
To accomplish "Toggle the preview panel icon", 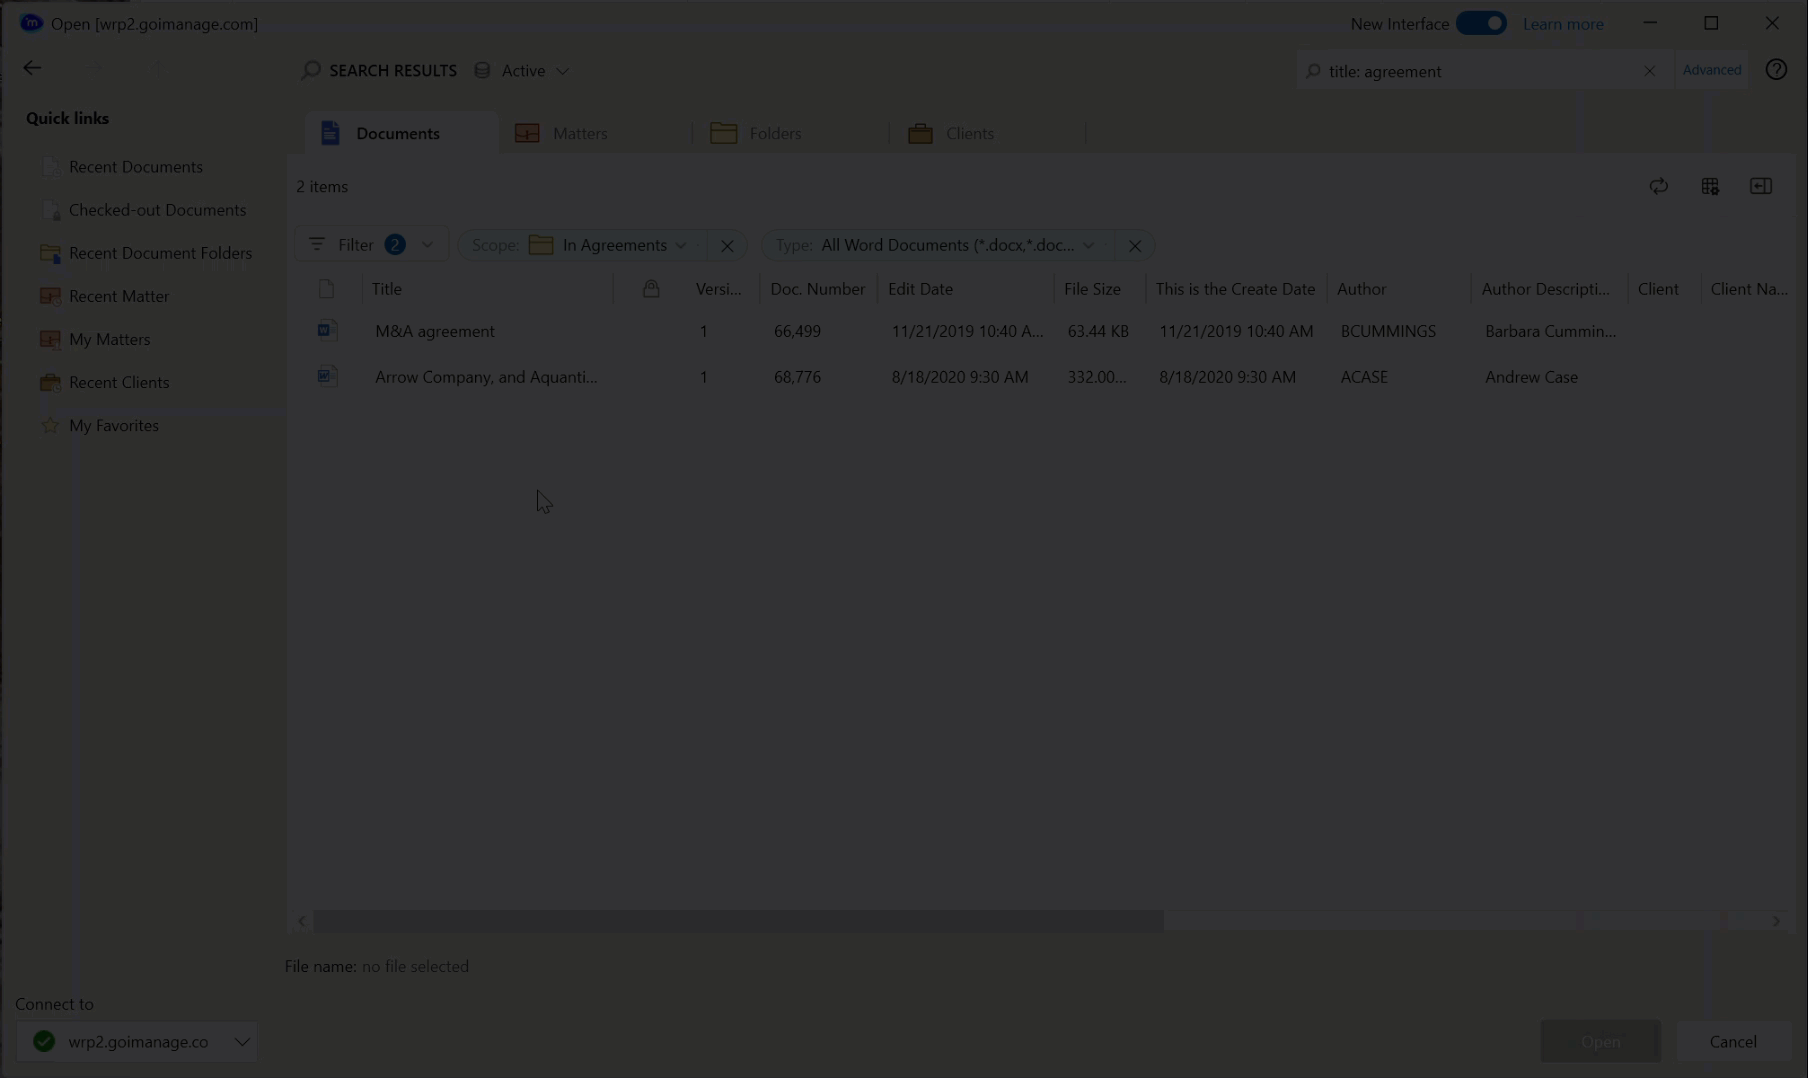I will [x=1760, y=187].
